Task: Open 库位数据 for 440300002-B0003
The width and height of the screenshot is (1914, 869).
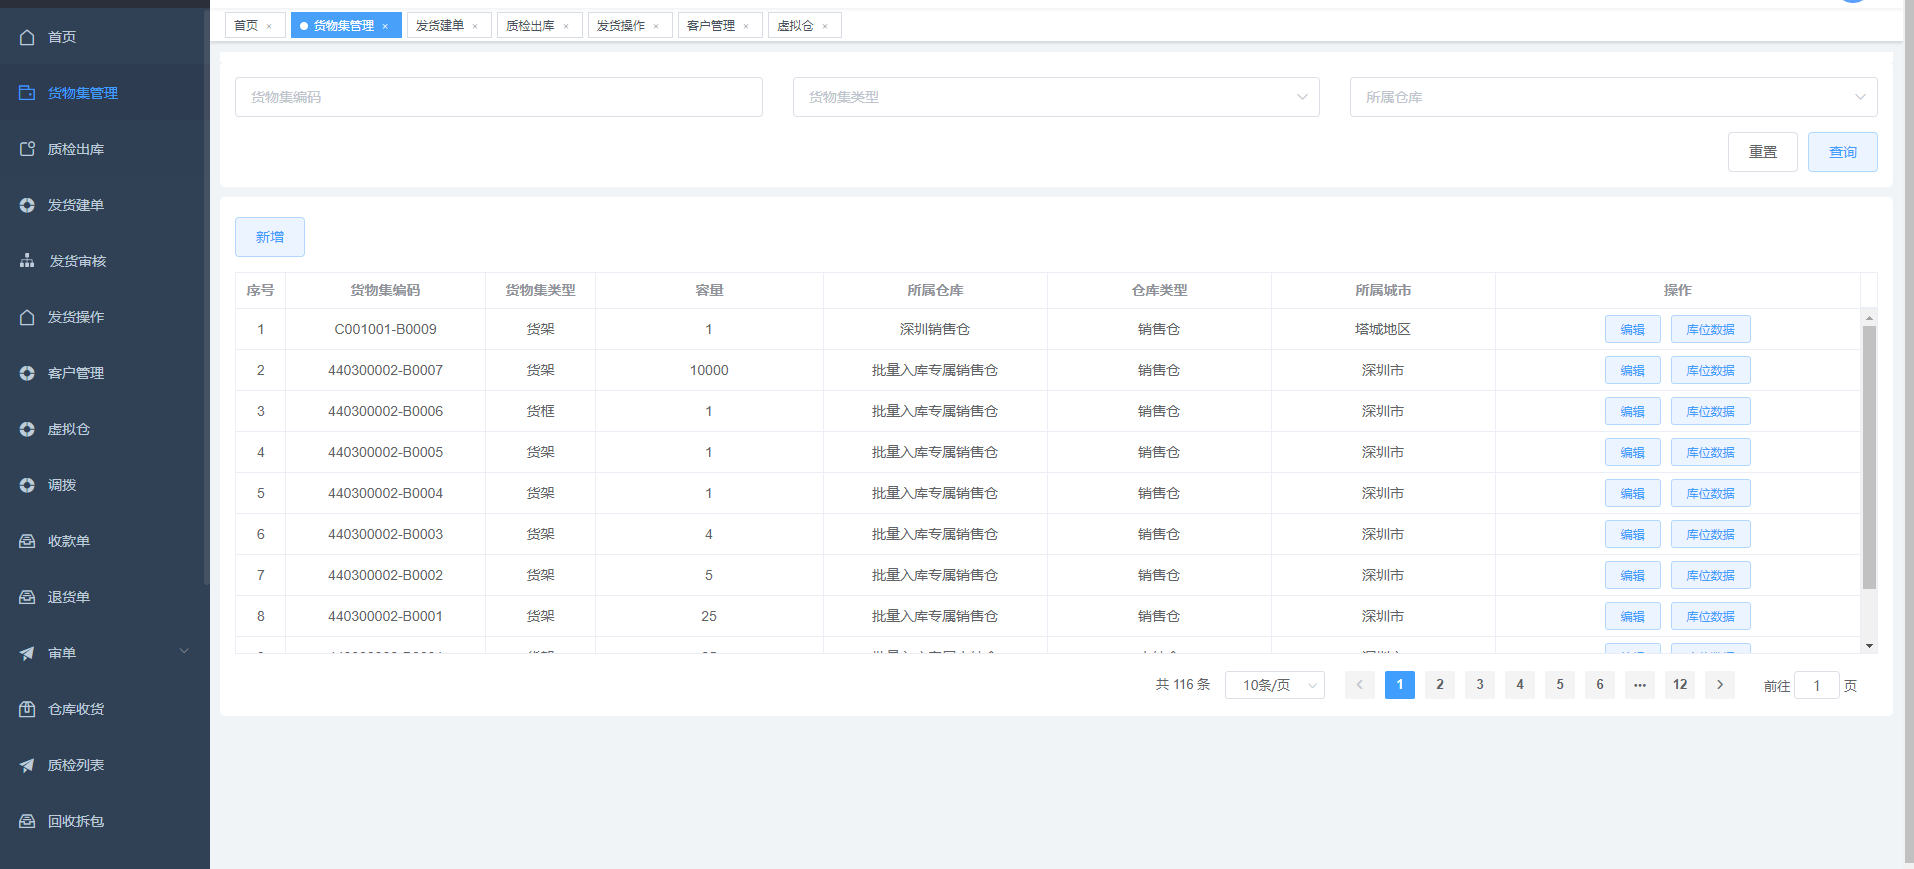Action: click(1711, 534)
